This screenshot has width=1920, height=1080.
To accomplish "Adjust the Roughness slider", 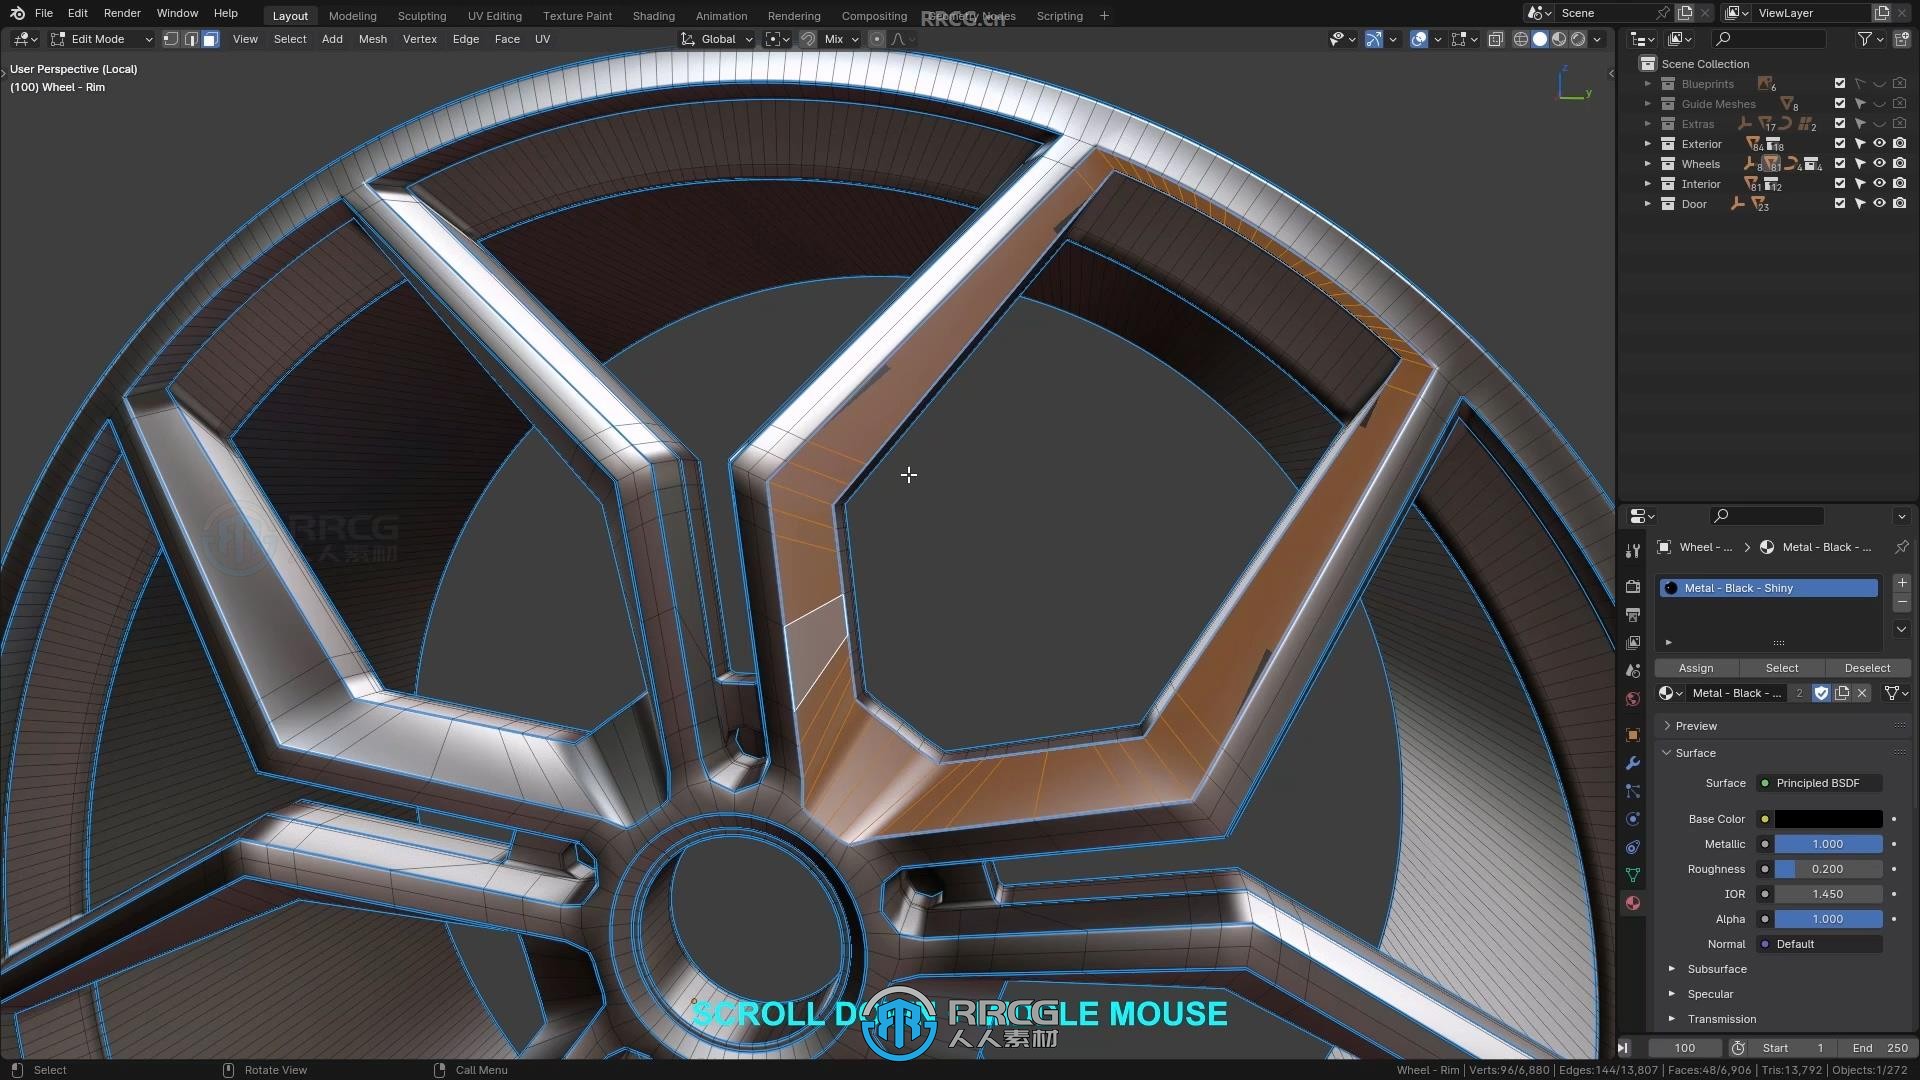I will pyautogui.click(x=1828, y=869).
